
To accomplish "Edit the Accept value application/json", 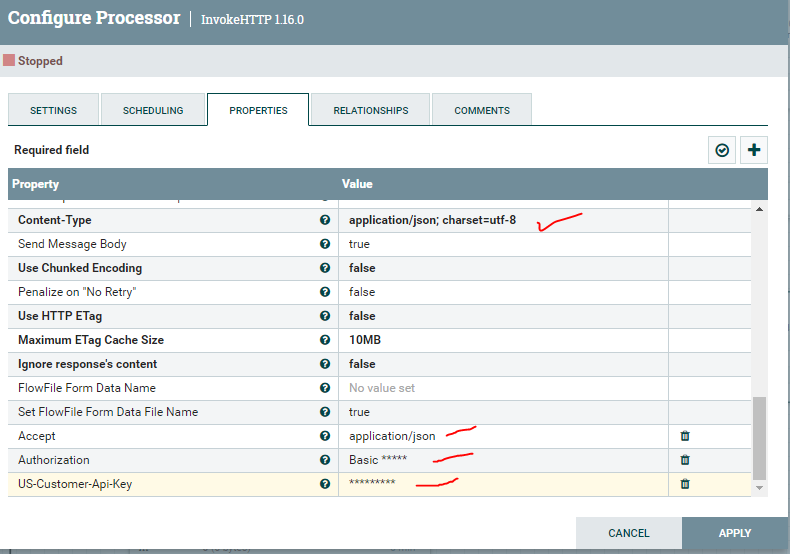I will tap(392, 436).
